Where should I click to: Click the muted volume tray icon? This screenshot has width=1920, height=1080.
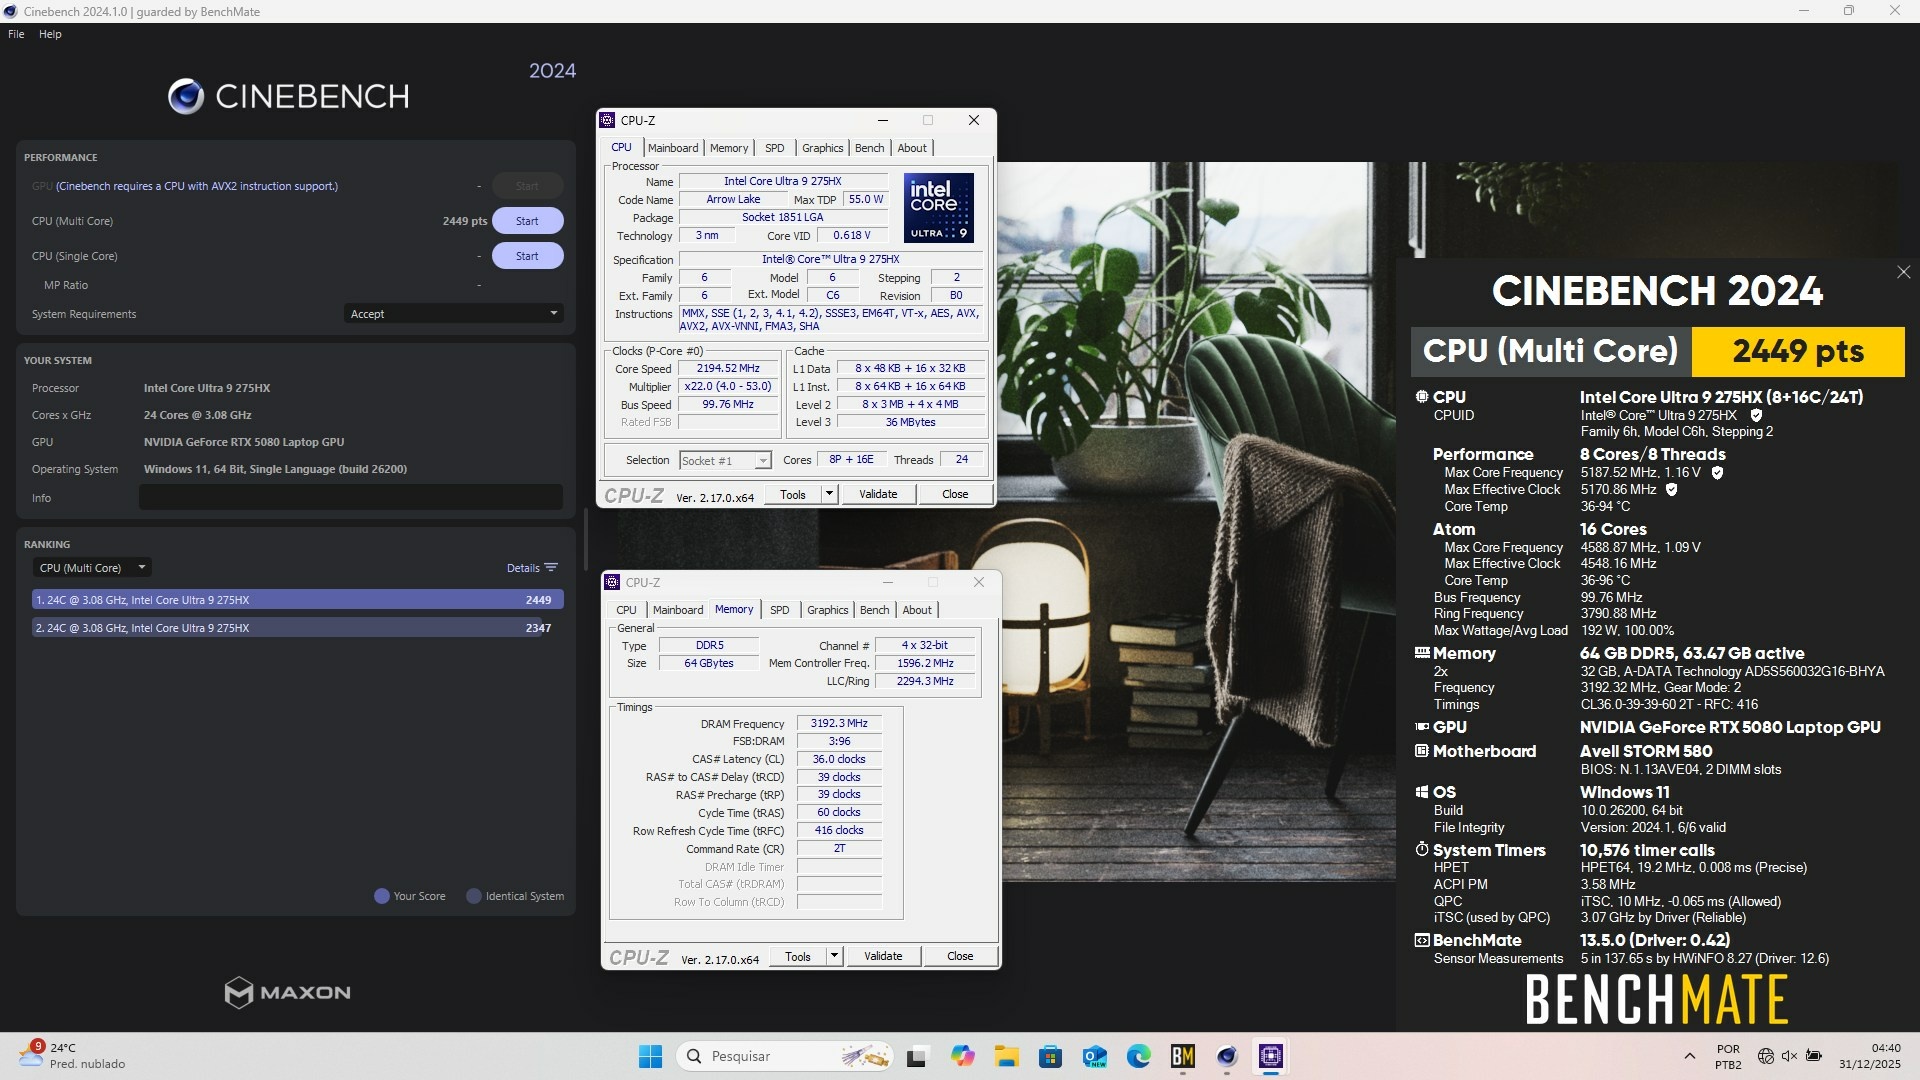[x=1789, y=1056]
